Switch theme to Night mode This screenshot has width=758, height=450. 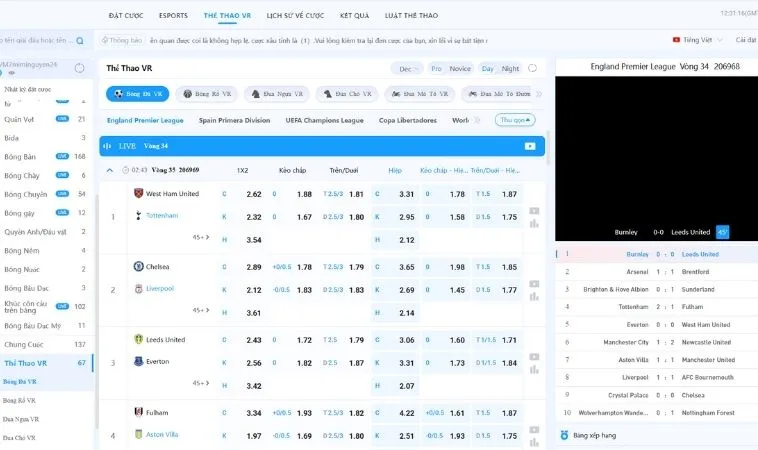click(510, 69)
